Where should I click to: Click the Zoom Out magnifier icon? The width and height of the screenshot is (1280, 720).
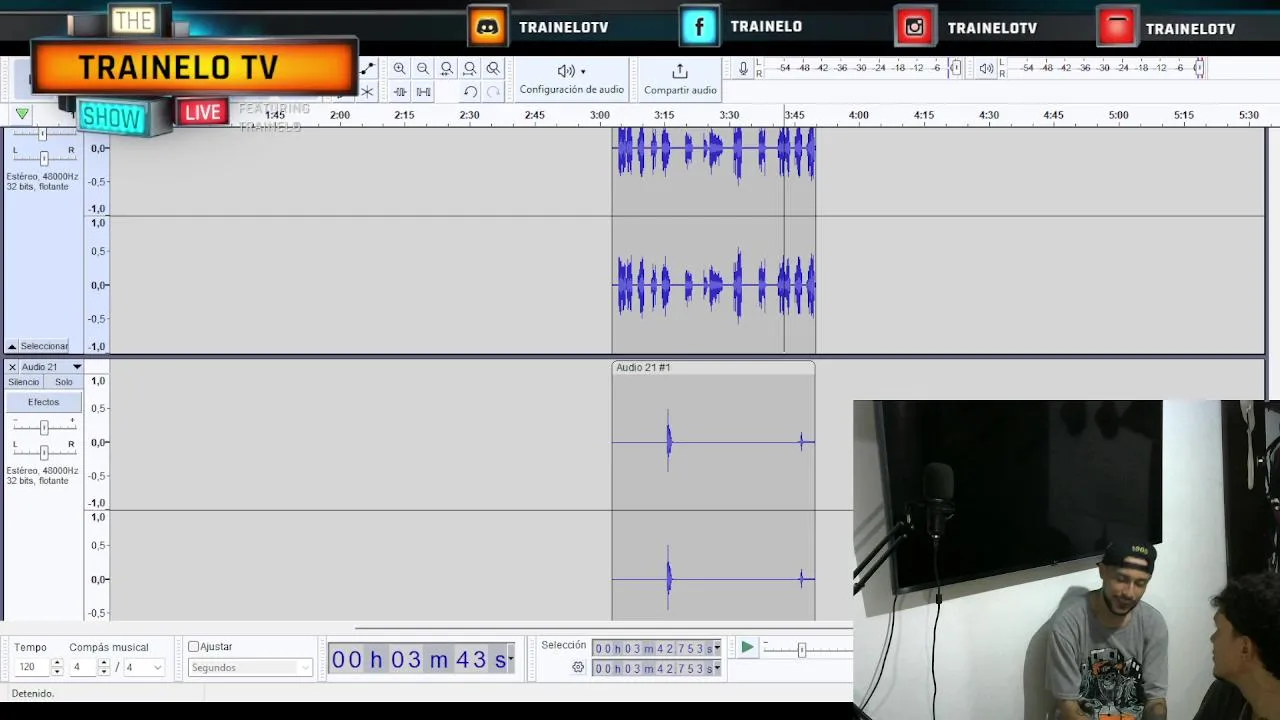coord(423,69)
